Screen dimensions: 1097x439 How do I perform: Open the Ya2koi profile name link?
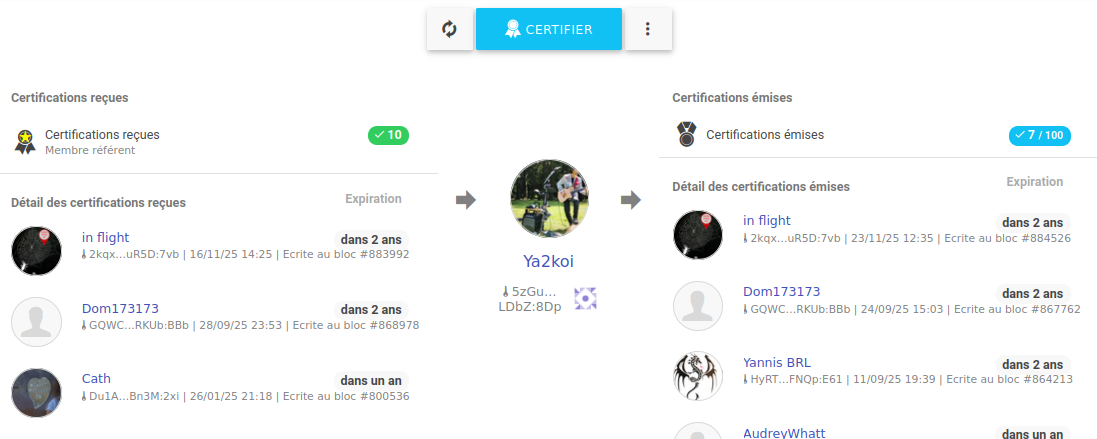tap(549, 261)
